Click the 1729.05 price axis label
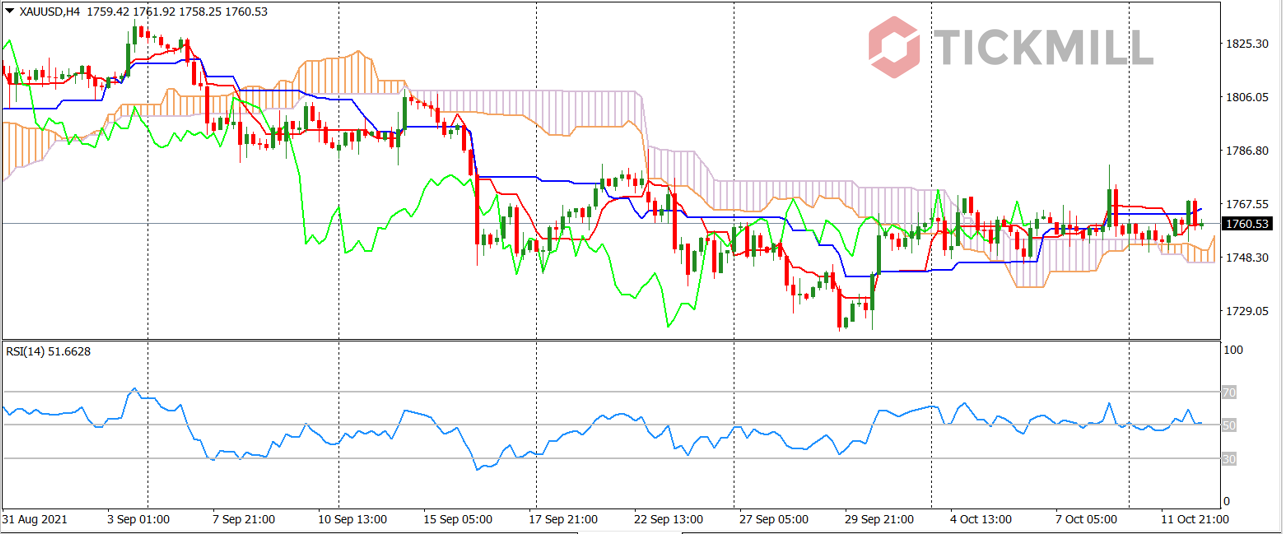1283x534 pixels. [1246, 311]
